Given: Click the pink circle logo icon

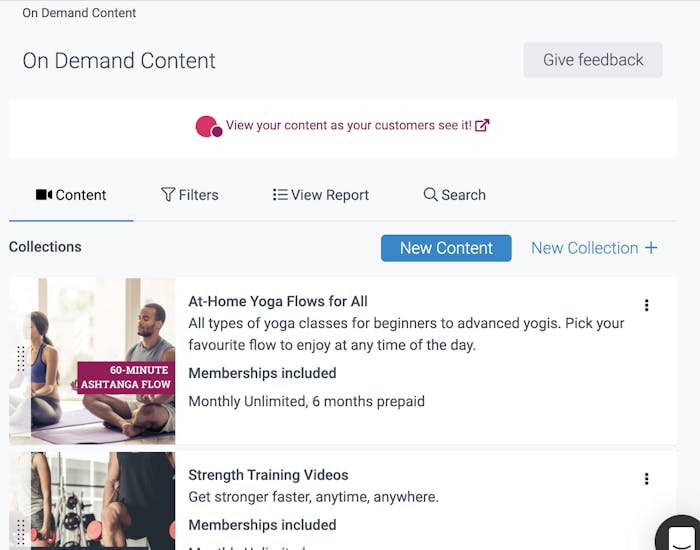Looking at the screenshot, I should [208, 127].
